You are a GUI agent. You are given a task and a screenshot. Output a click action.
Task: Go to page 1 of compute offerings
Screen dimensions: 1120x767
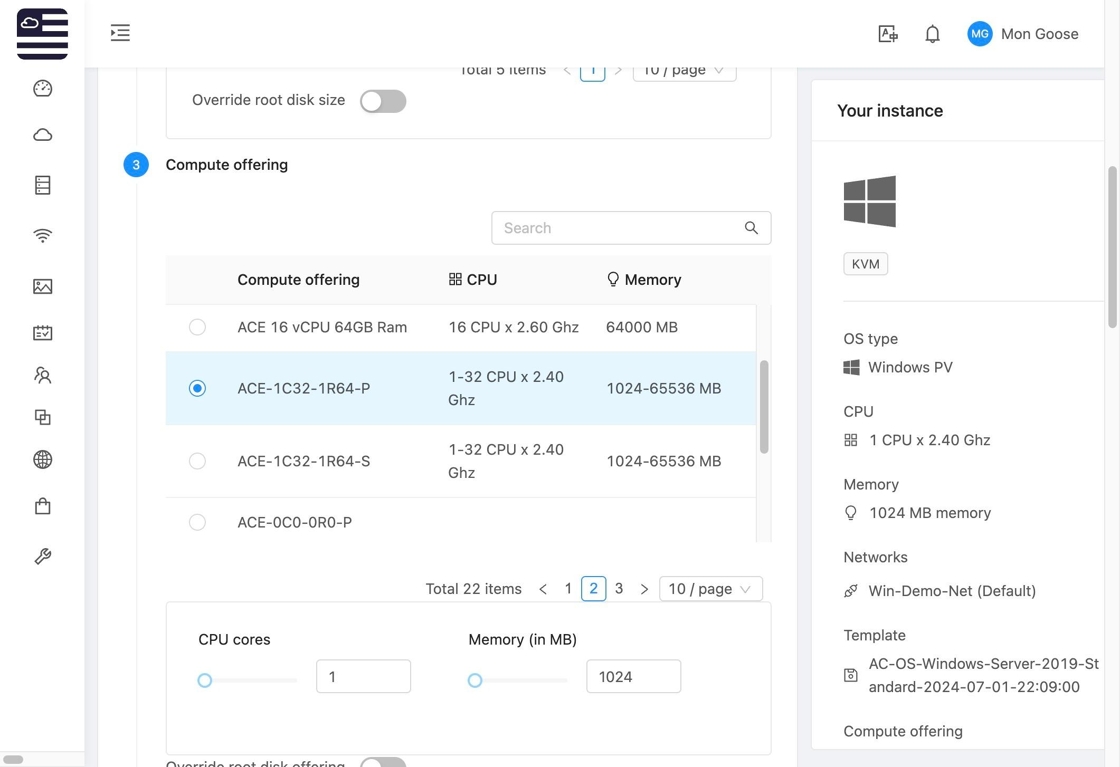[x=568, y=589]
